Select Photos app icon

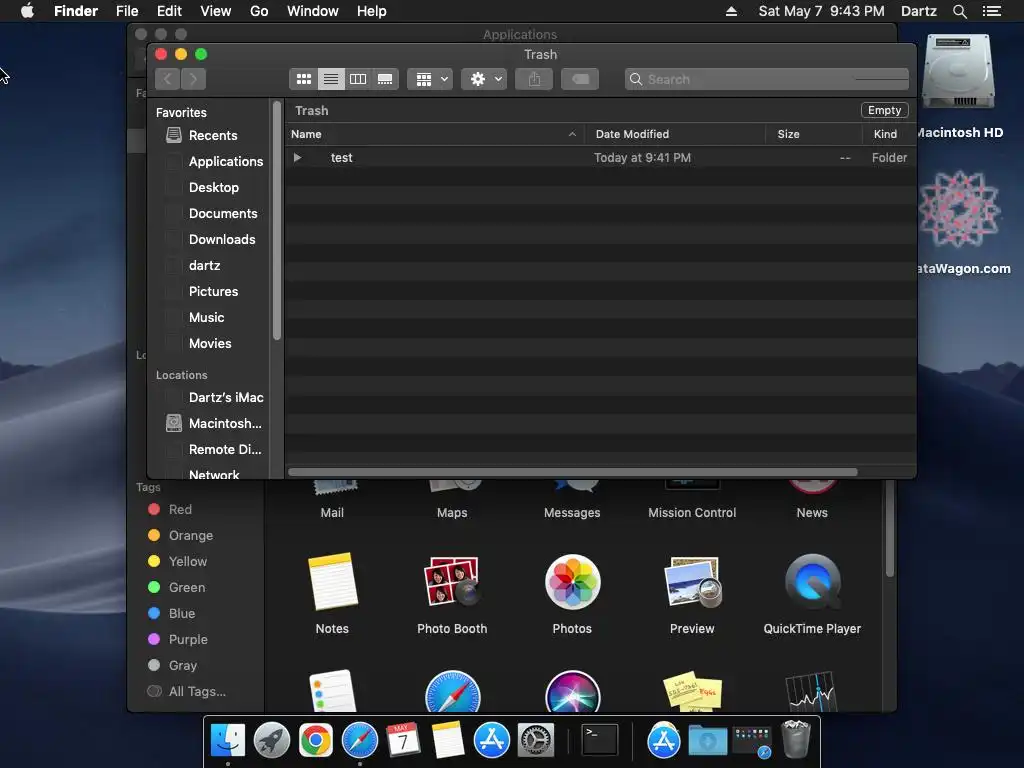pyautogui.click(x=572, y=582)
